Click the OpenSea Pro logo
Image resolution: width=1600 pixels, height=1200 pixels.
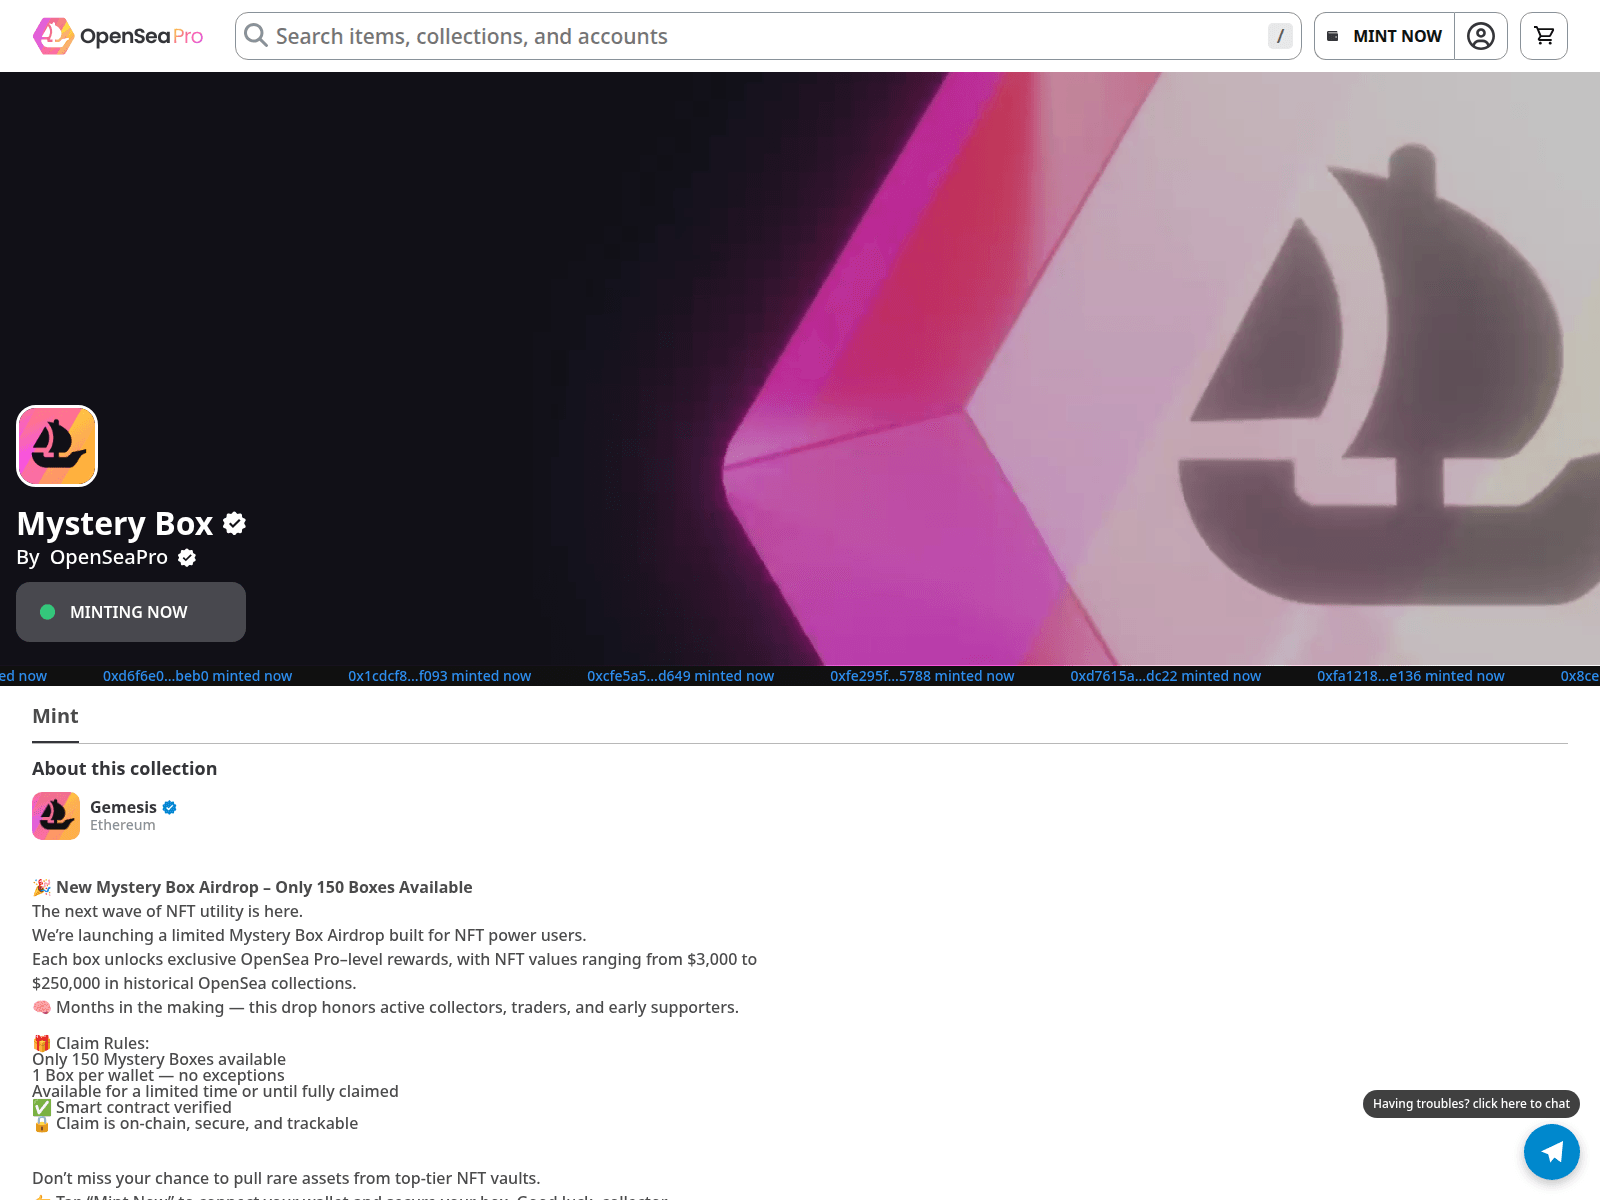click(x=118, y=36)
